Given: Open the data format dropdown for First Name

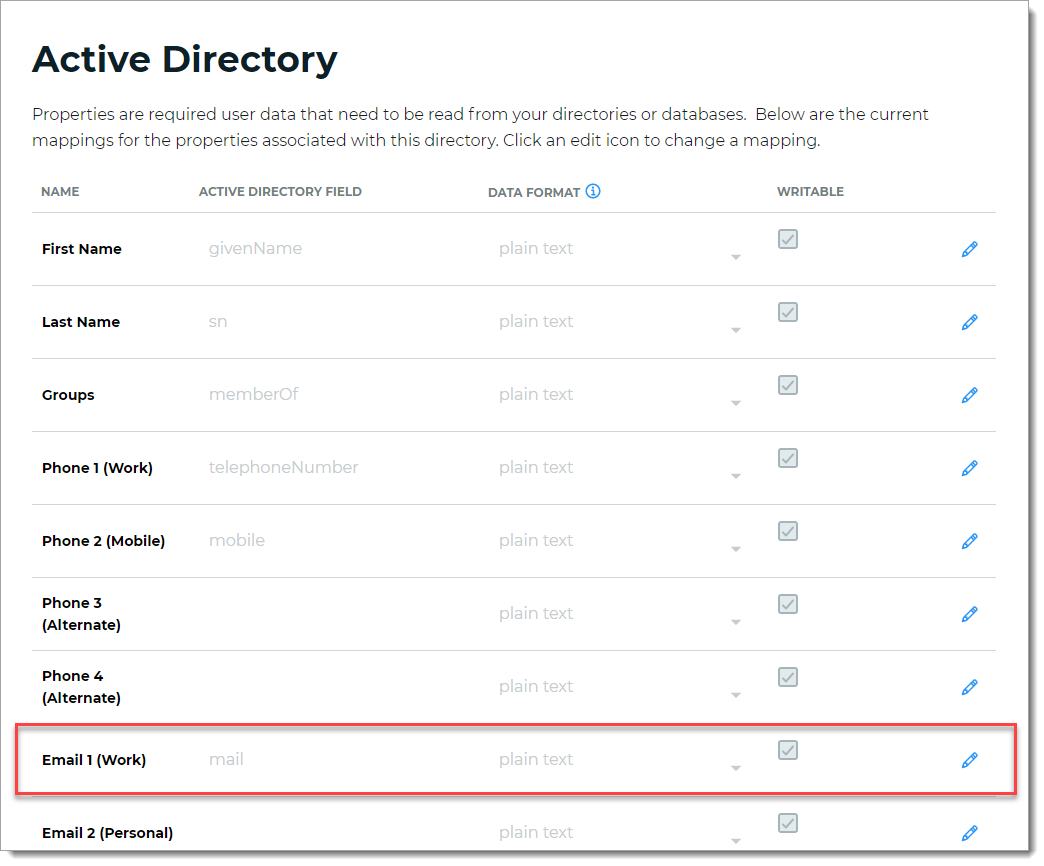Looking at the screenshot, I should (x=737, y=258).
